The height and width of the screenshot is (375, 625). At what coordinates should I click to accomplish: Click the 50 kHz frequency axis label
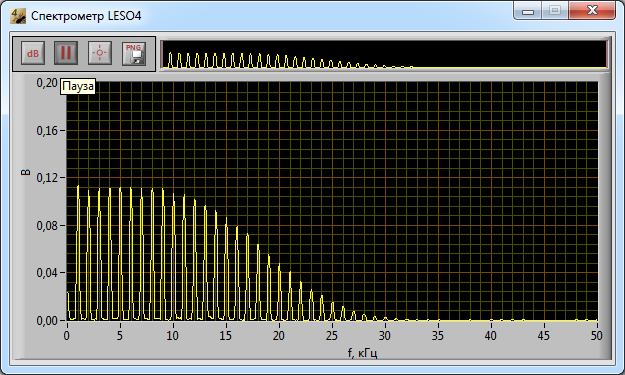(596, 336)
